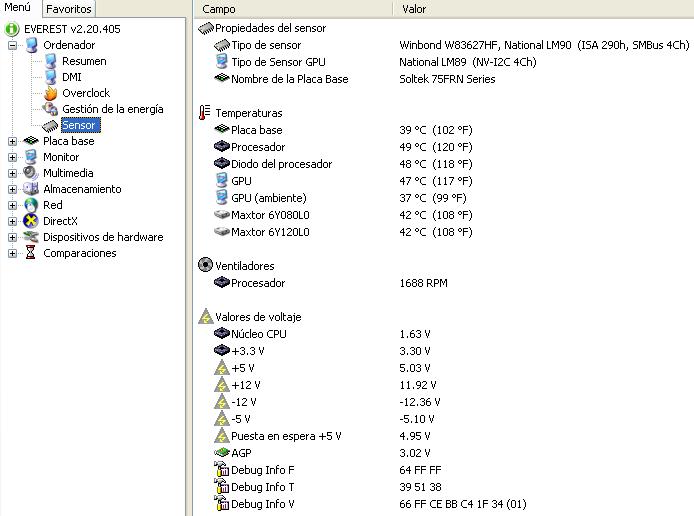The height and width of the screenshot is (516, 694).
Task: Click the Valores de voltaje warning icon
Action: (x=206, y=316)
